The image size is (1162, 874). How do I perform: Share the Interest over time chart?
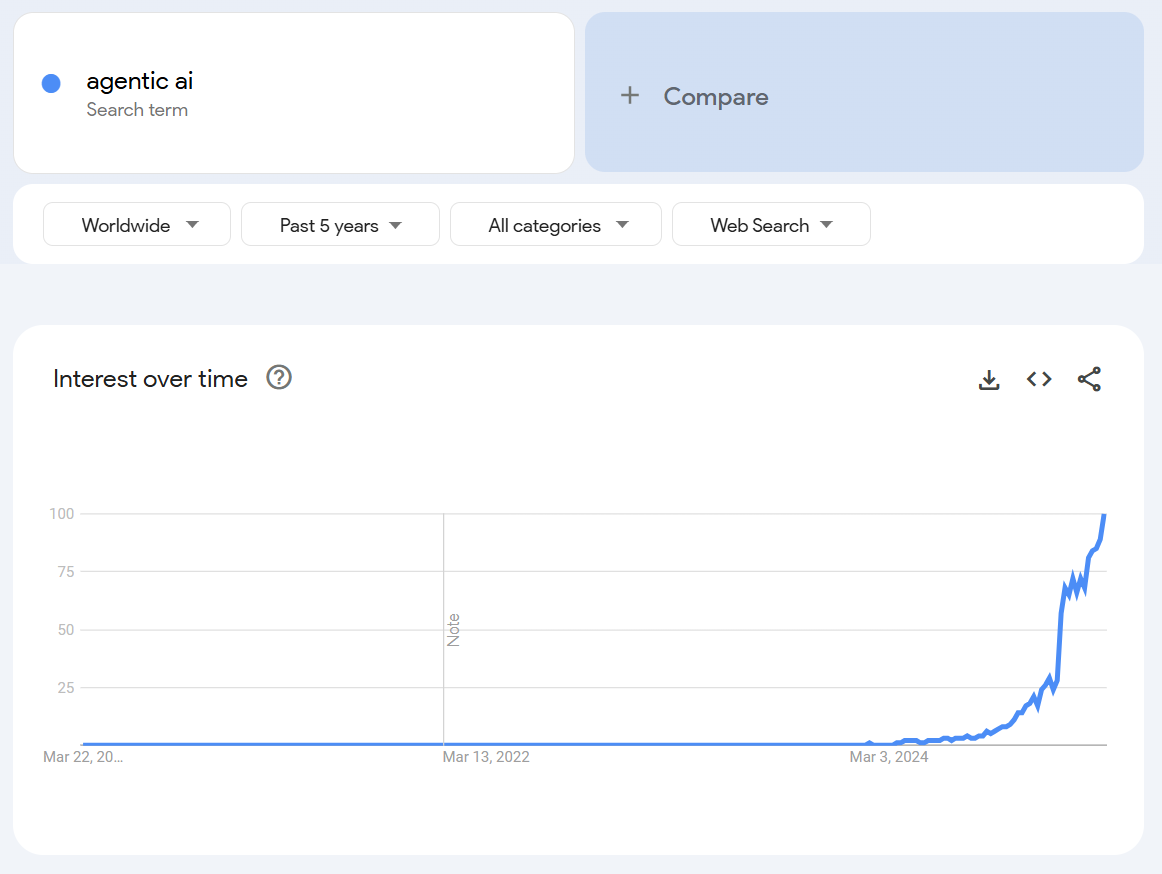coord(1089,379)
